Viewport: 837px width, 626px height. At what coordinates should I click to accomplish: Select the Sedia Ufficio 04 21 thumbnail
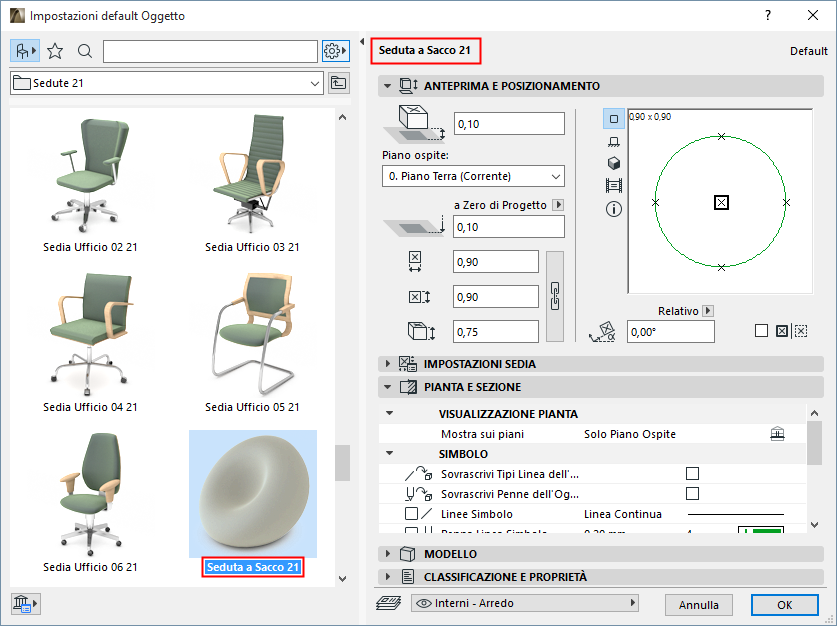[90, 335]
